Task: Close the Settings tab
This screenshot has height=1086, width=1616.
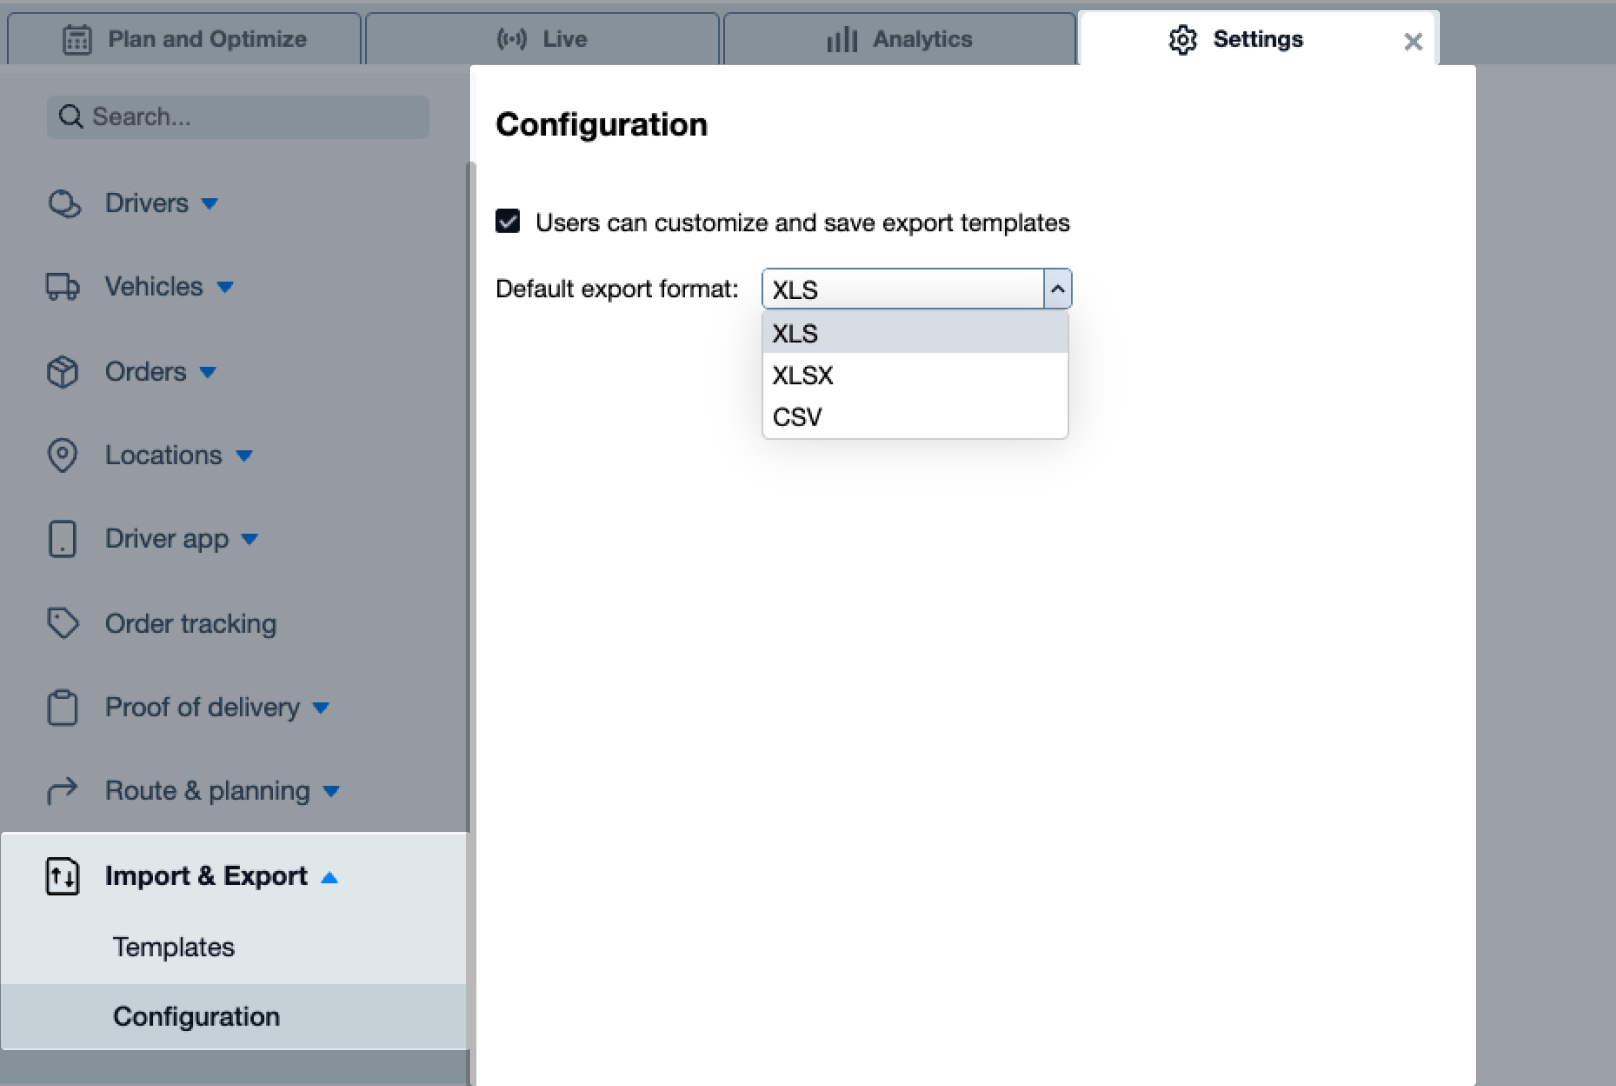Action: [1412, 41]
